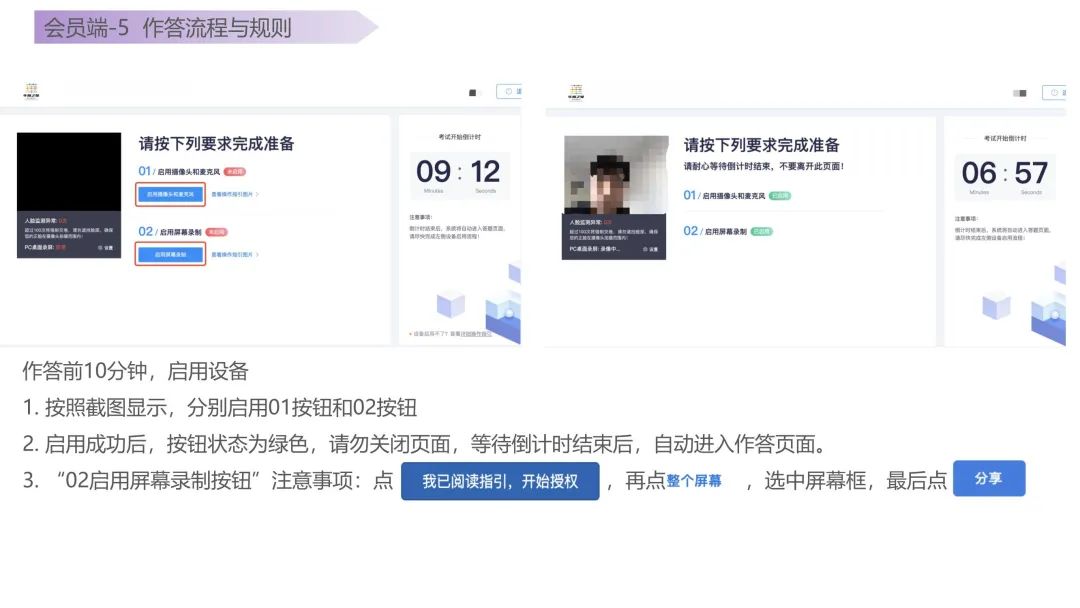Viewport: 1080px width, 608px height.
Task: Click the clock button in the 09:12 screenshot header
Action: pyautogui.click(x=509, y=92)
